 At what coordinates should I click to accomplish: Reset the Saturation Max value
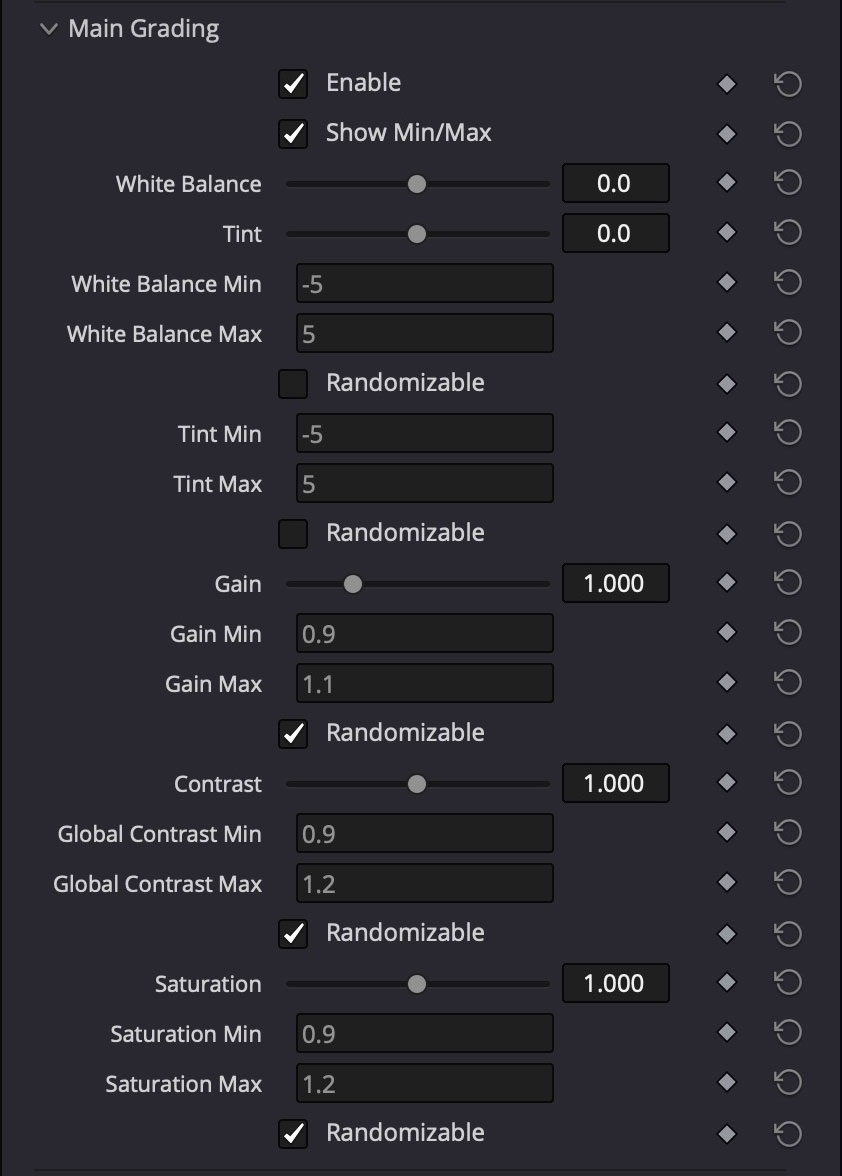789,1083
